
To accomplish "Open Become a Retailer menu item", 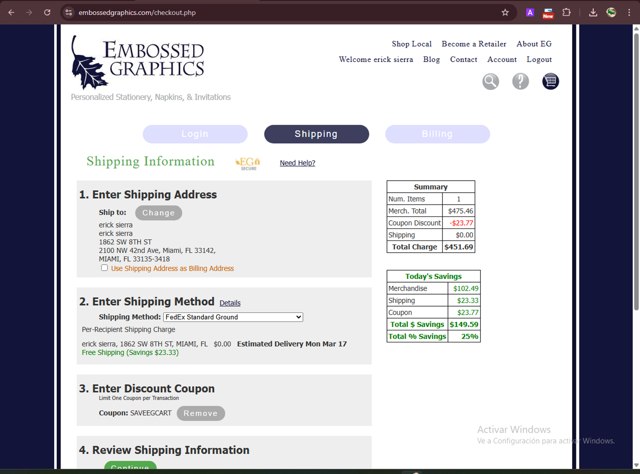I will [x=474, y=44].
